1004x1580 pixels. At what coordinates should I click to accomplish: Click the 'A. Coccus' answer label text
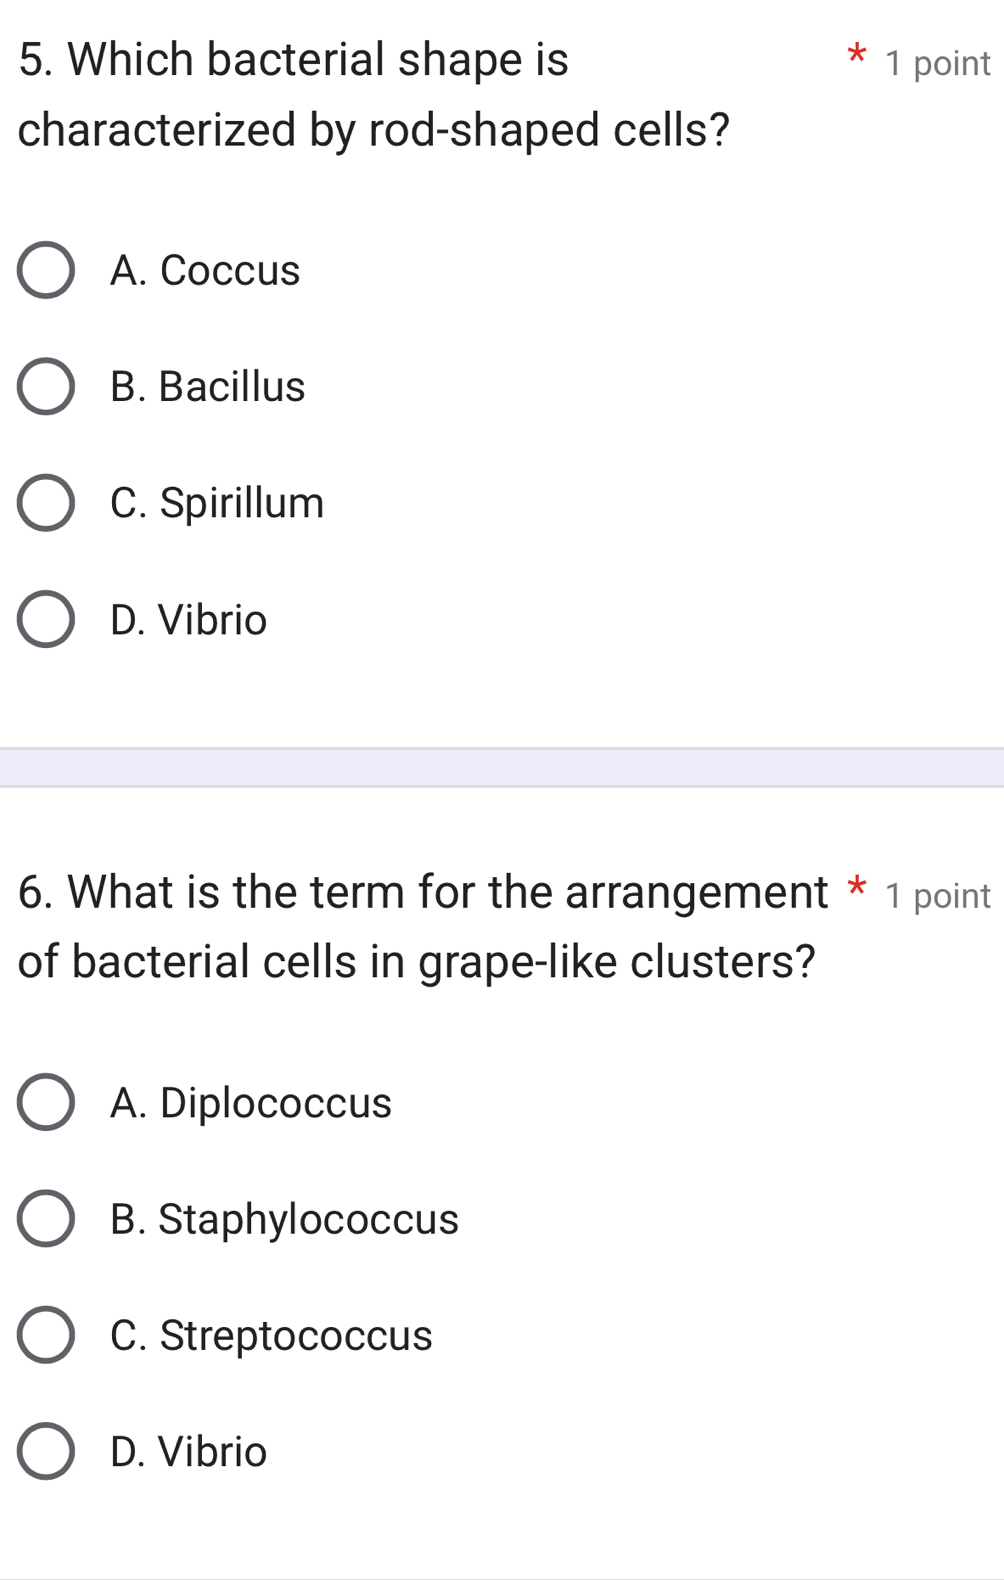205,270
